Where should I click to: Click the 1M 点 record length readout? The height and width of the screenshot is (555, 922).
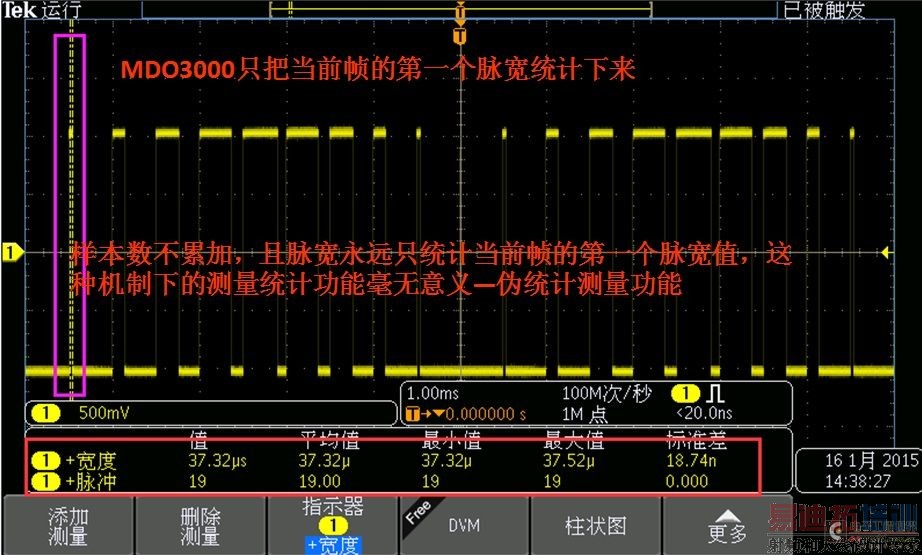585,414
